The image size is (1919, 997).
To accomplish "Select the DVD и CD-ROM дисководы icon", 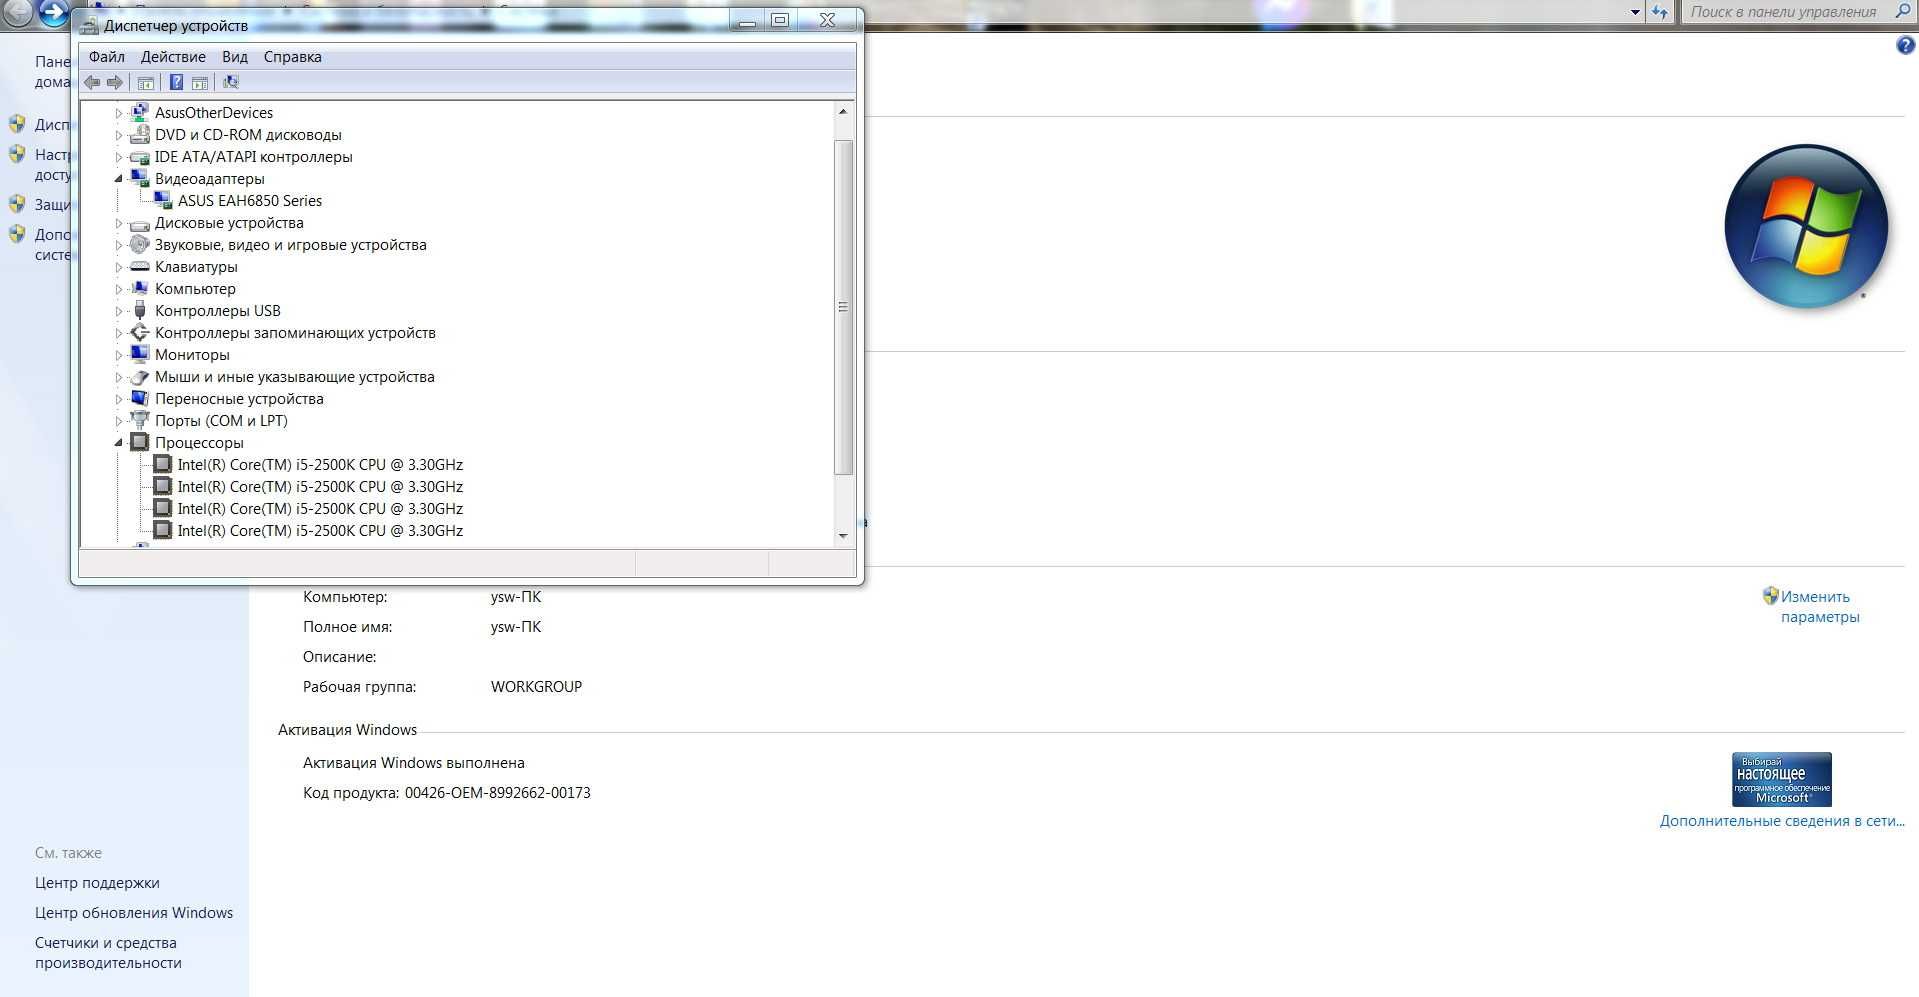I will click(140, 135).
